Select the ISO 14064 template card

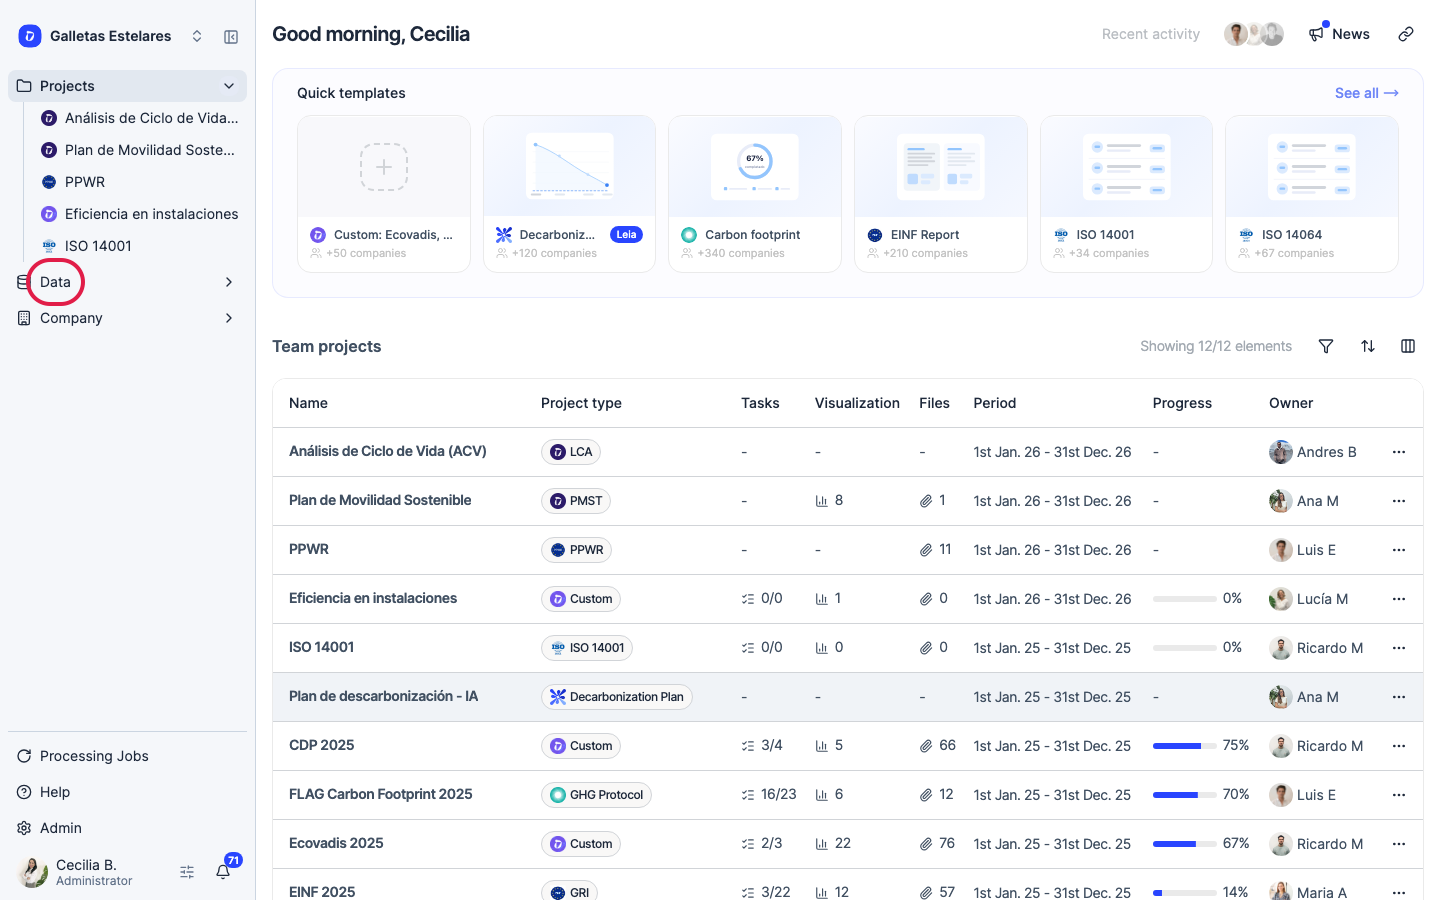(x=1312, y=194)
